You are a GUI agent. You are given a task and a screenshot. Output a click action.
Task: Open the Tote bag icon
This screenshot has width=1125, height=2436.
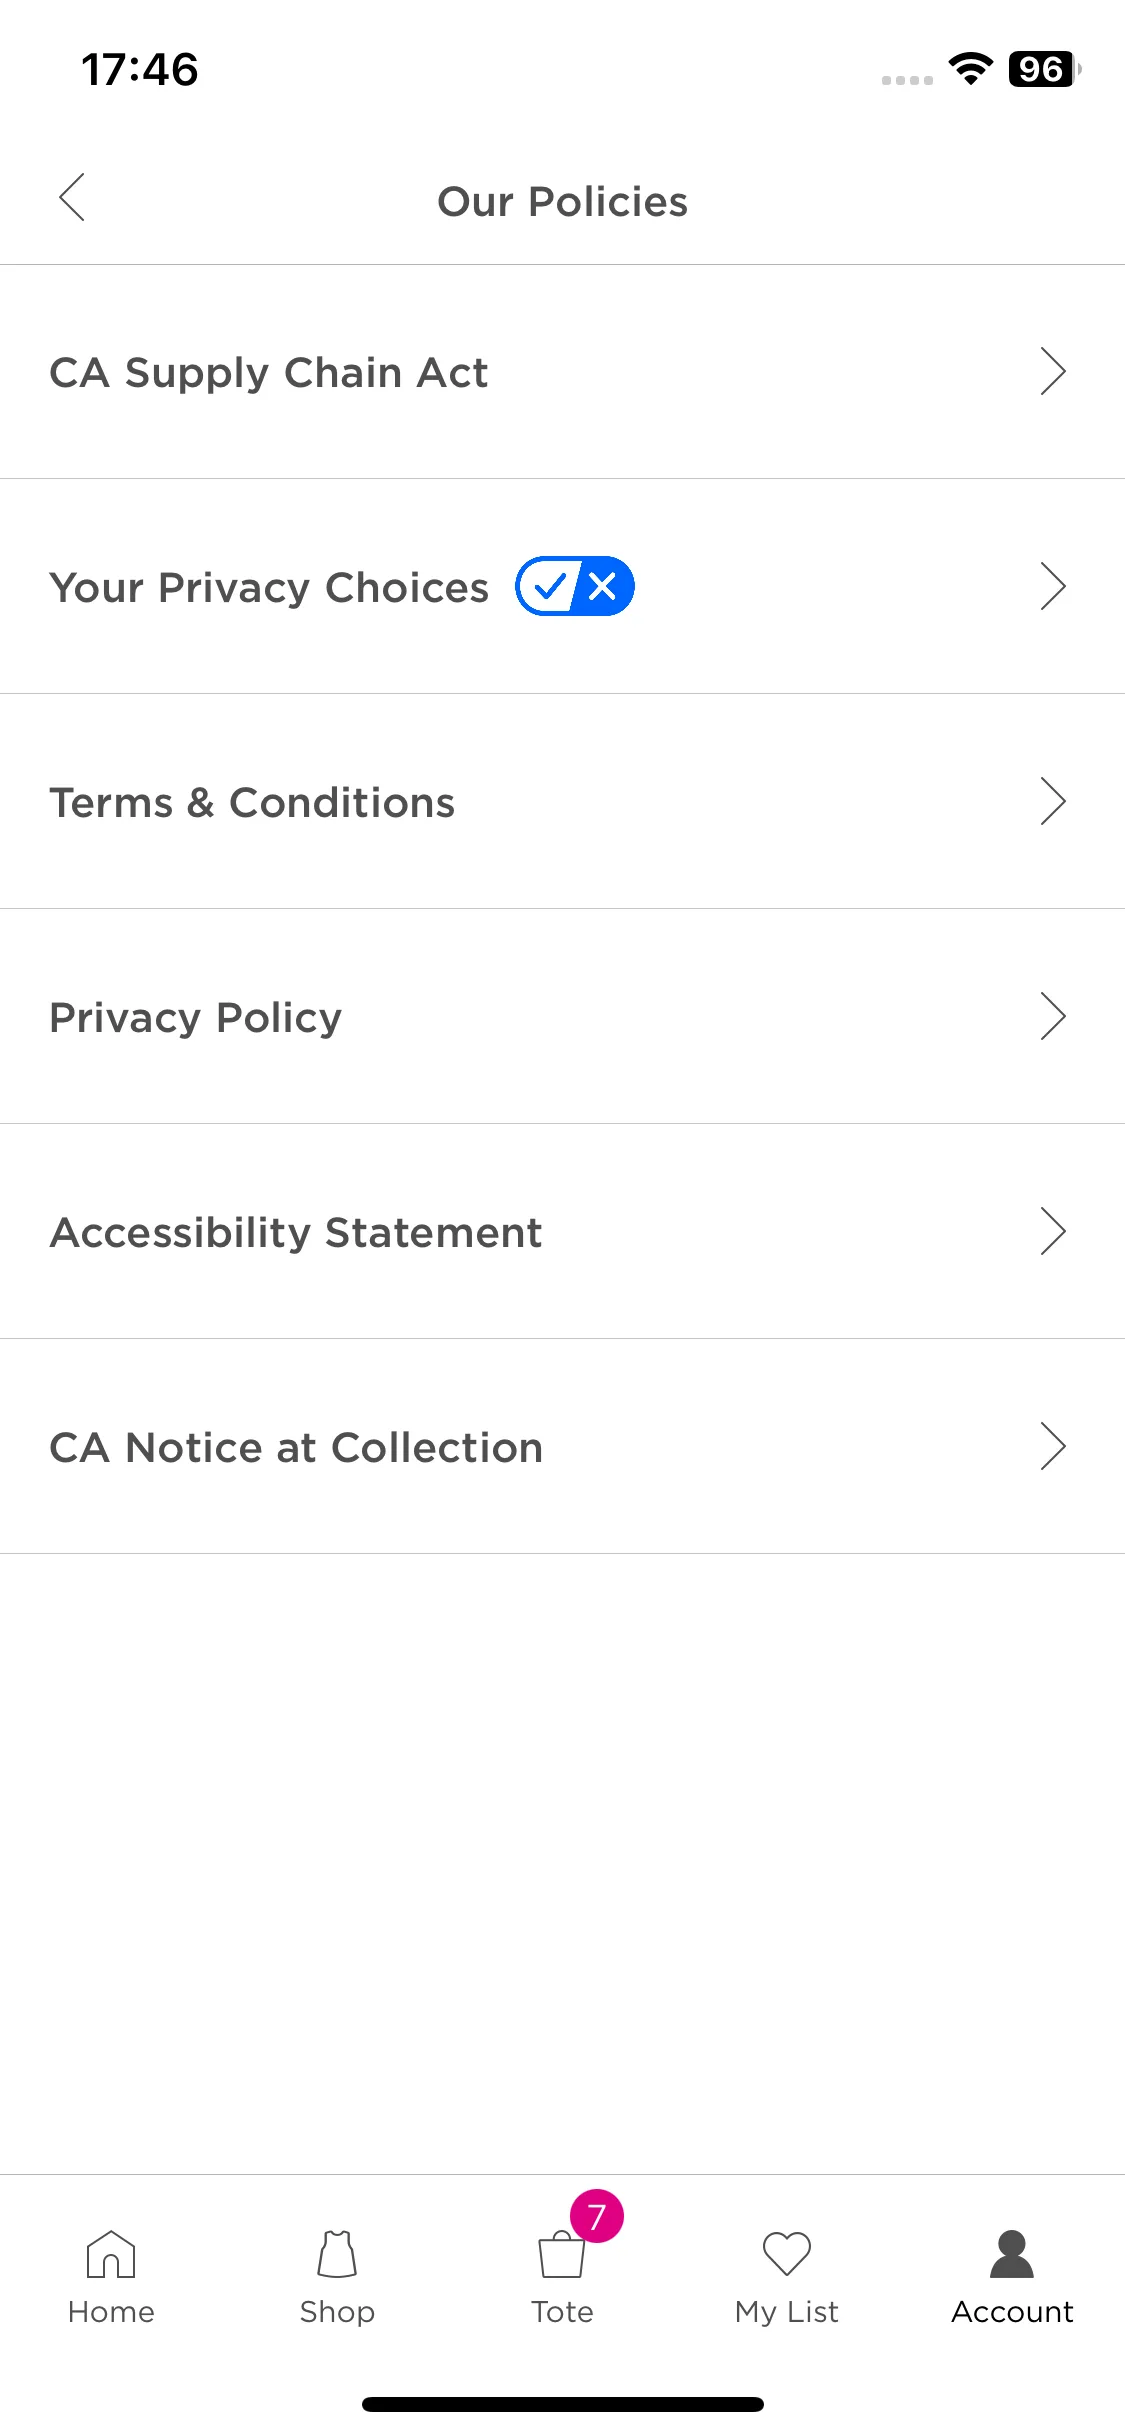(x=562, y=2256)
